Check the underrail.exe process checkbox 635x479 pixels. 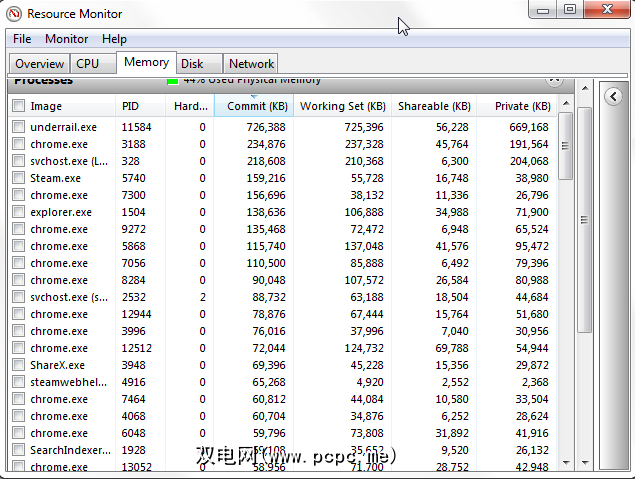pyautogui.click(x=18, y=127)
